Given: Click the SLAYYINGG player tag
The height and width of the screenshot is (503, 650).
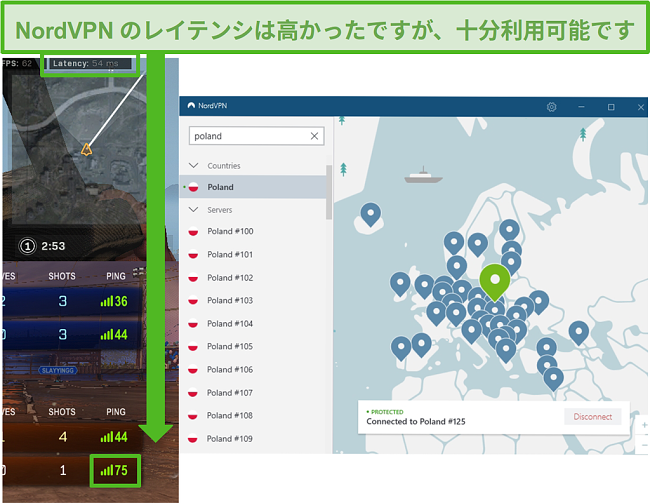Looking at the screenshot, I should pos(58,370).
